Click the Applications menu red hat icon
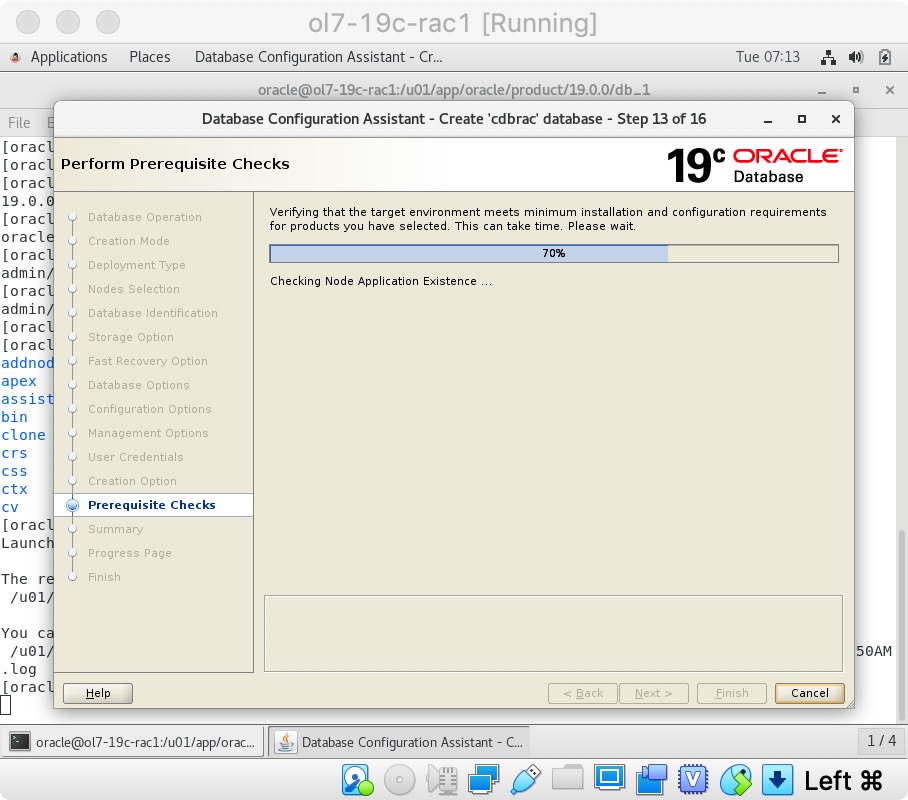 pyautogui.click(x=16, y=57)
